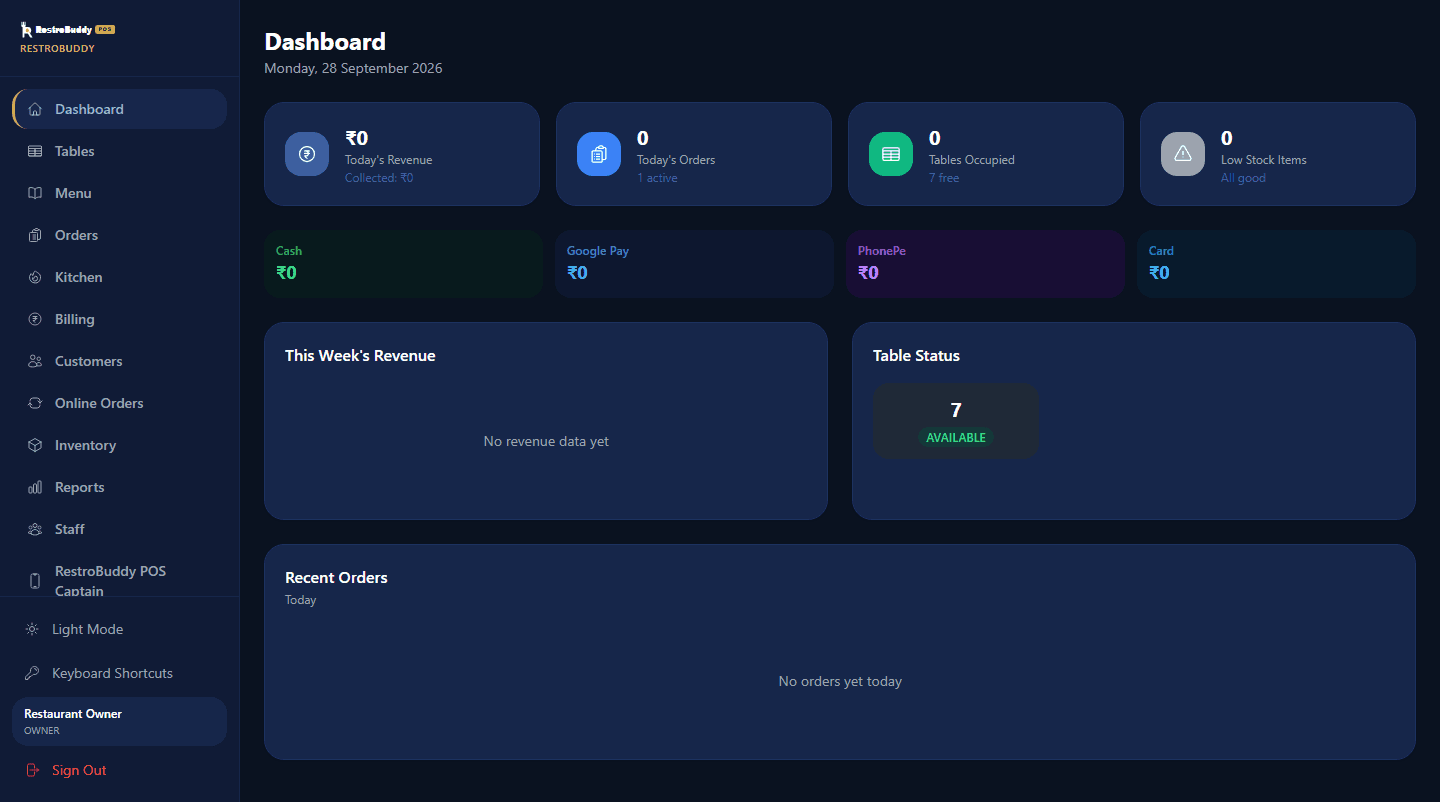Click the '1 active' orders link

pyautogui.click(x=657, y=178)
